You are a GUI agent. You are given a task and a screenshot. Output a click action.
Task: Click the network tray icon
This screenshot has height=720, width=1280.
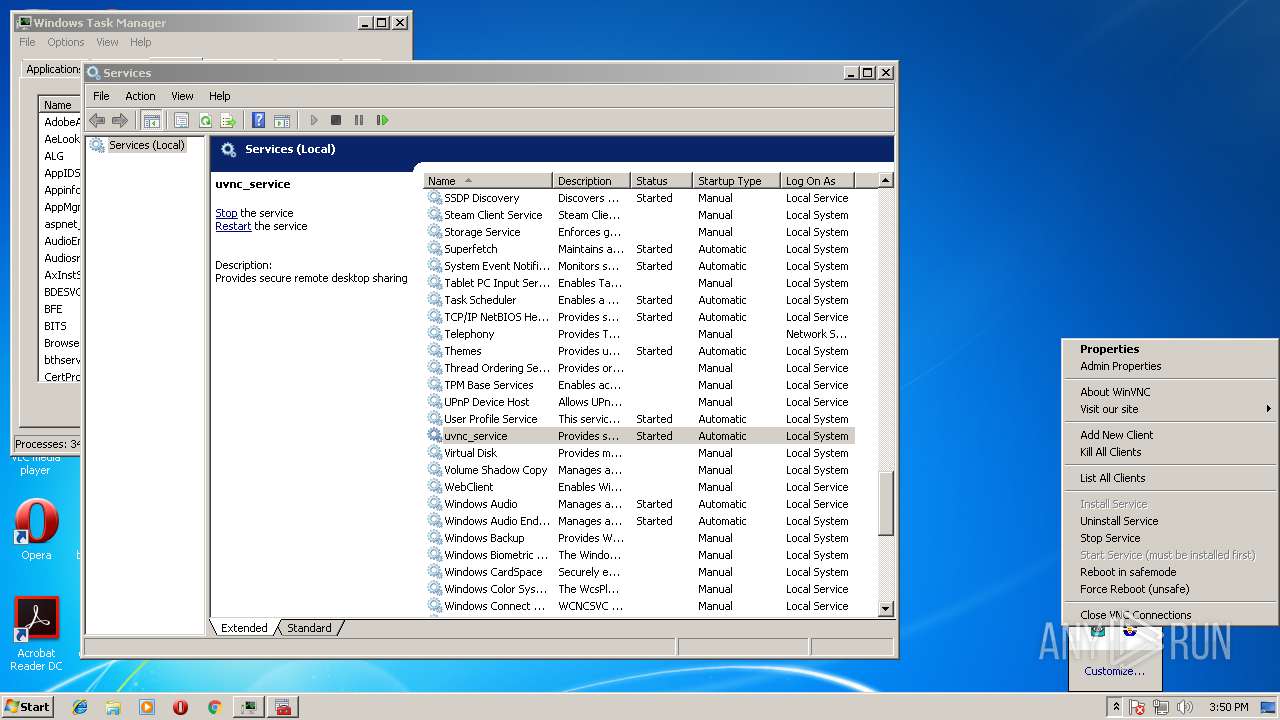click(x=1161, y=707)
